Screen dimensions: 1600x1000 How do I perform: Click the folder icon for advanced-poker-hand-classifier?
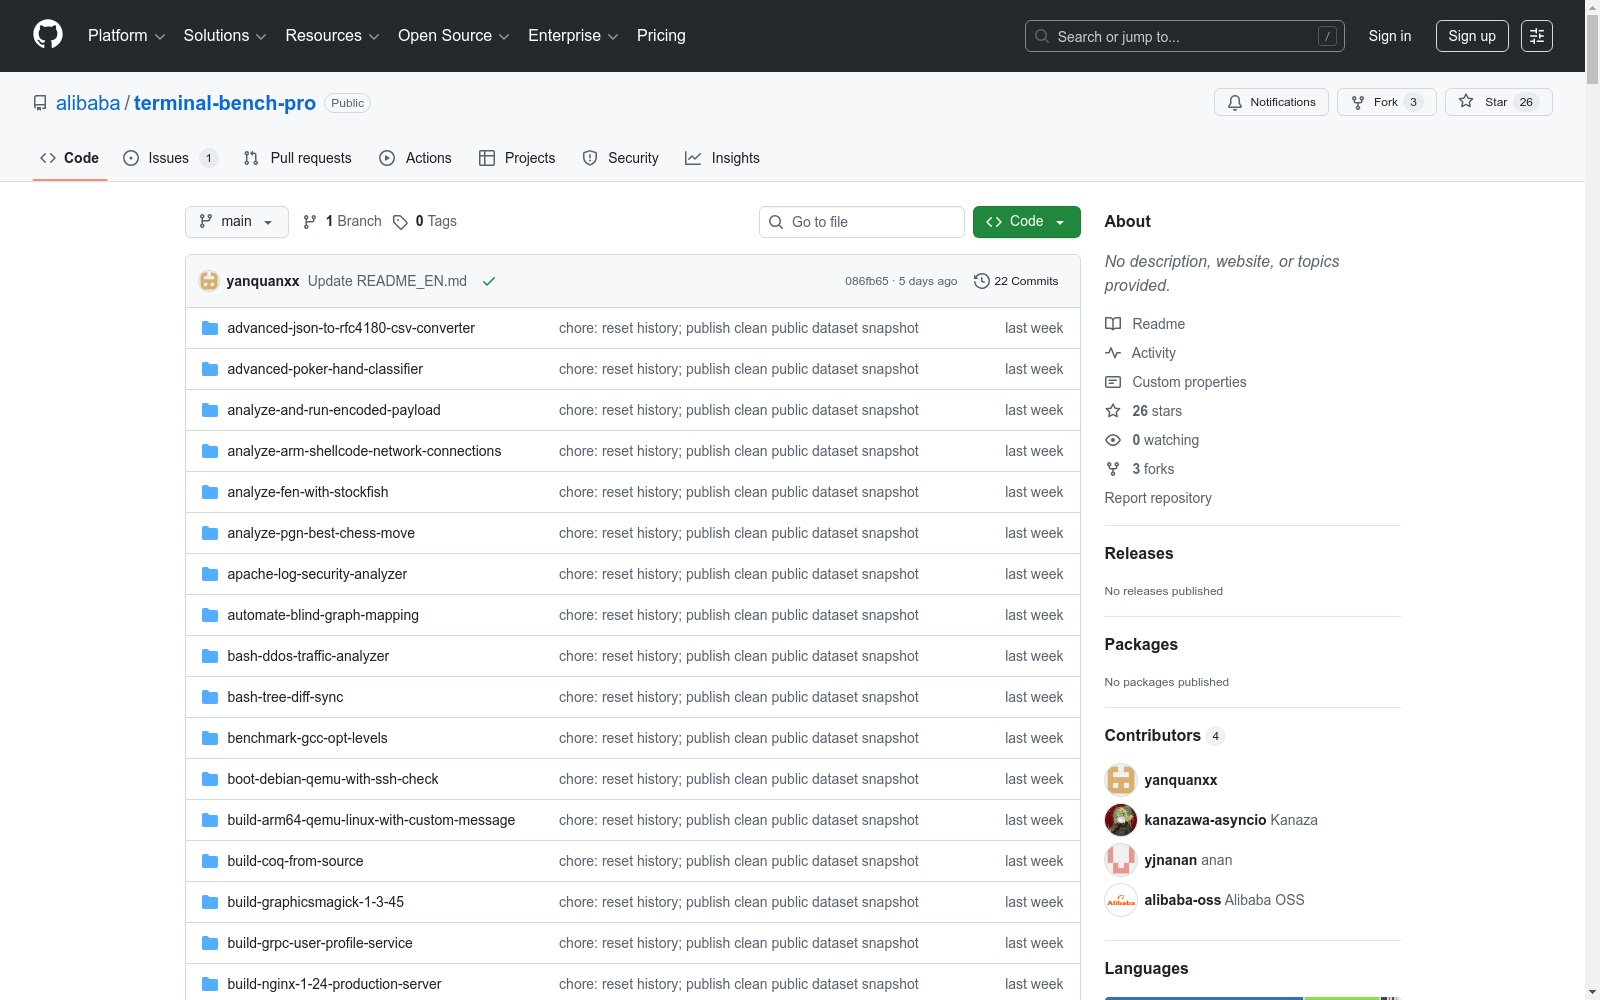pyautogui.click(x=210, y=369)
